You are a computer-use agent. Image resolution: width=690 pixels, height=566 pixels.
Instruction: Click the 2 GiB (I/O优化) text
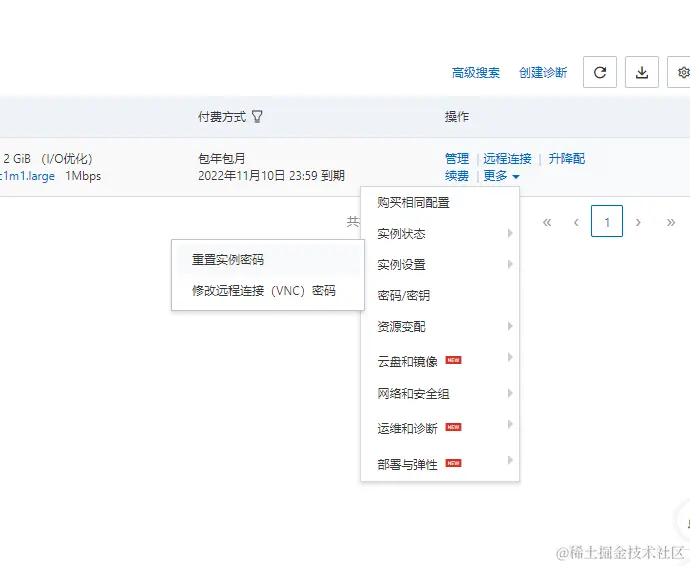[48, 158]
